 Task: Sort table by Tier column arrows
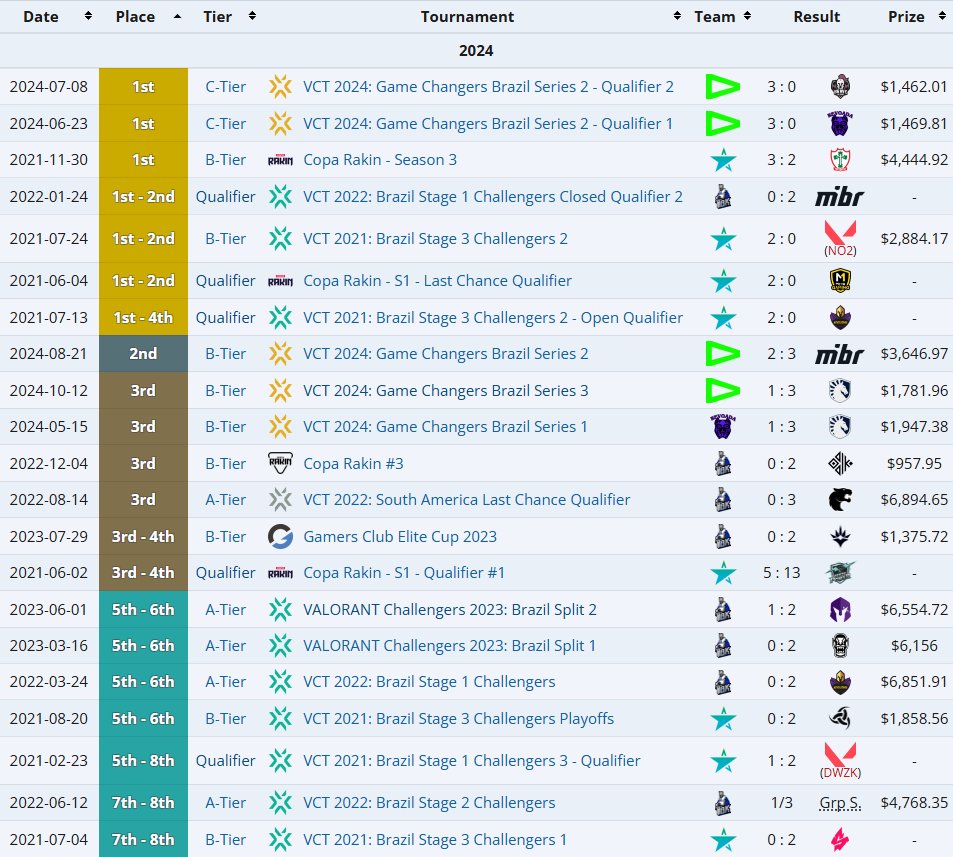pos(252,16)
